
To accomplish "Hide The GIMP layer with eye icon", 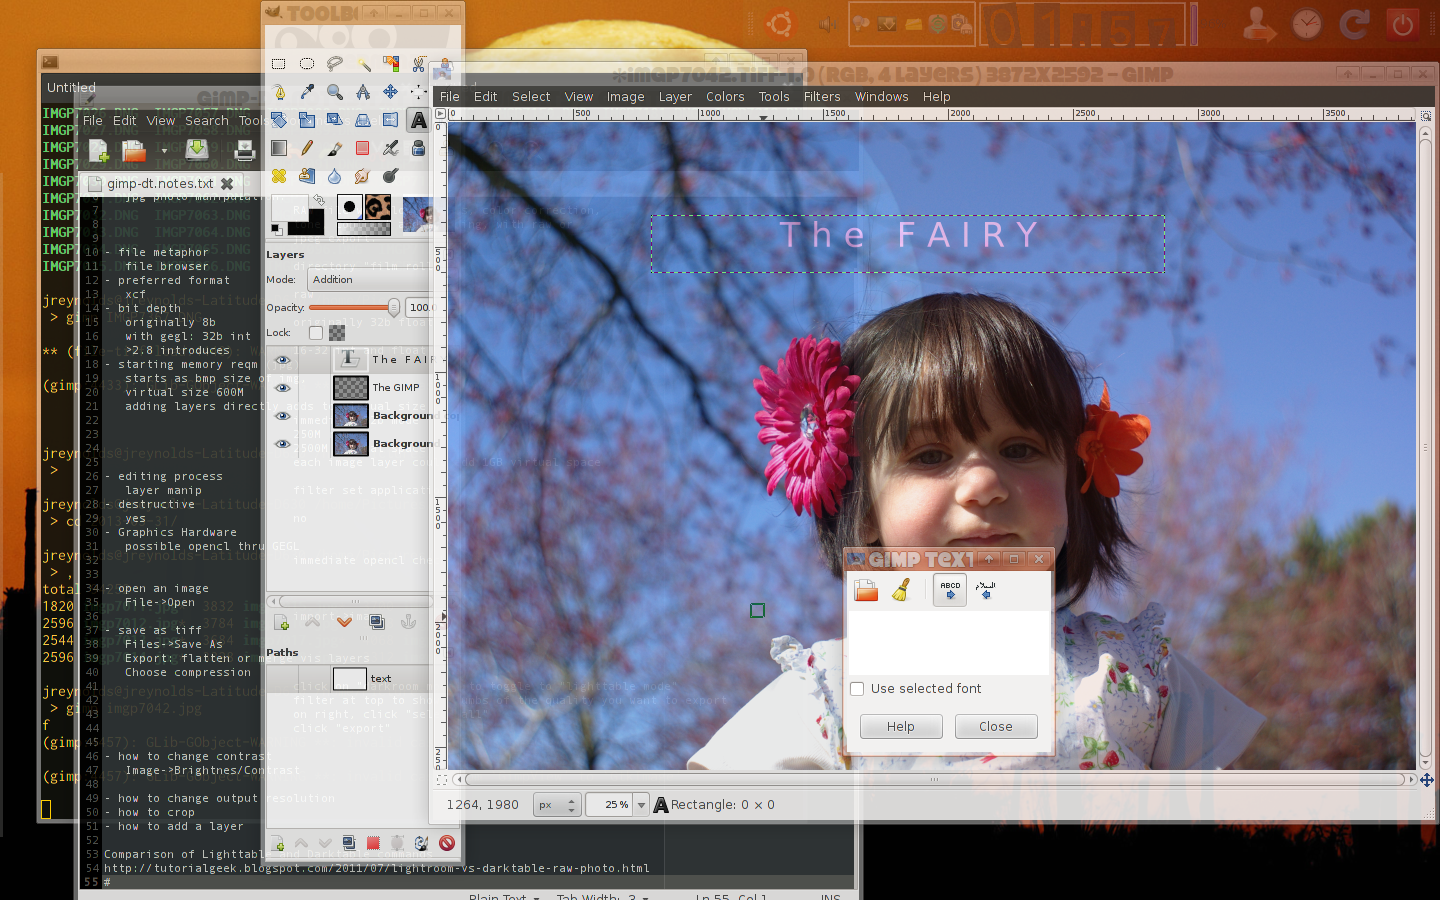I will (x=282, y=388).
